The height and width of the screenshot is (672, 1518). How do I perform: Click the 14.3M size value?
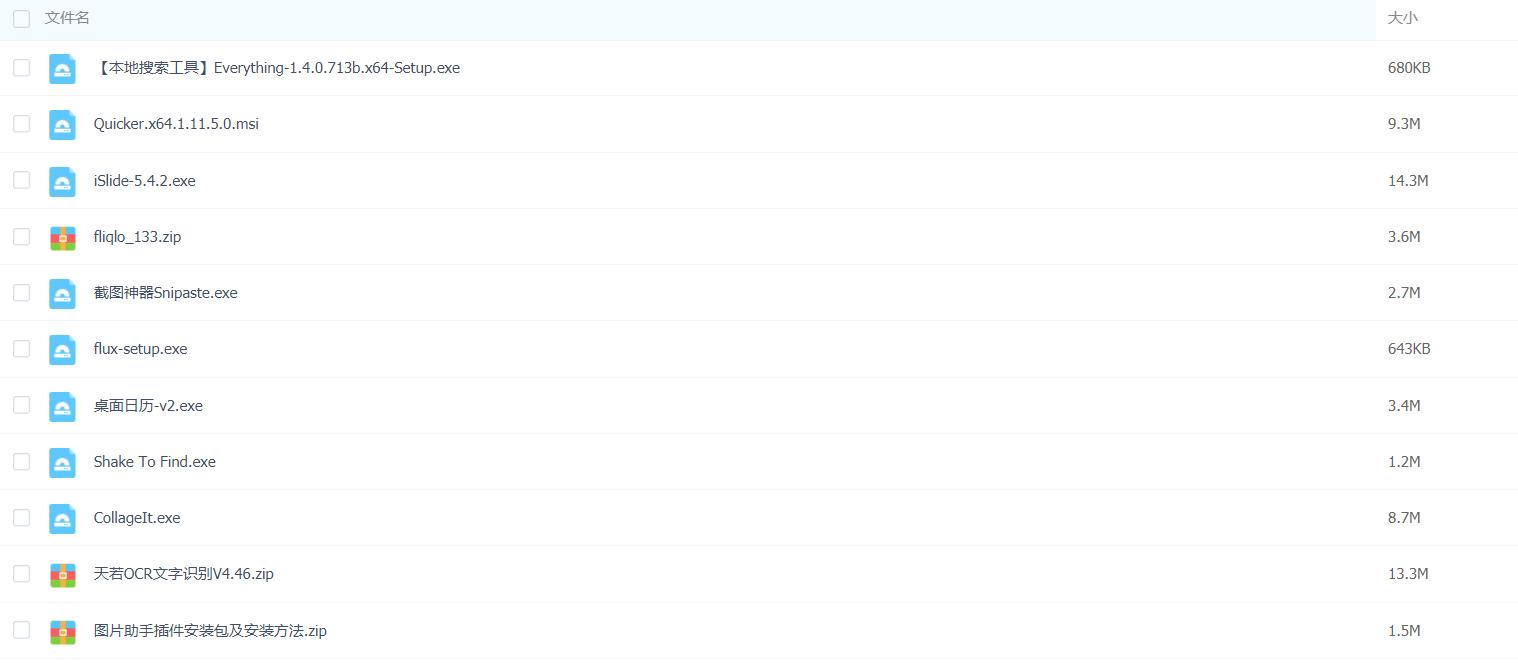click(1408, 181)
